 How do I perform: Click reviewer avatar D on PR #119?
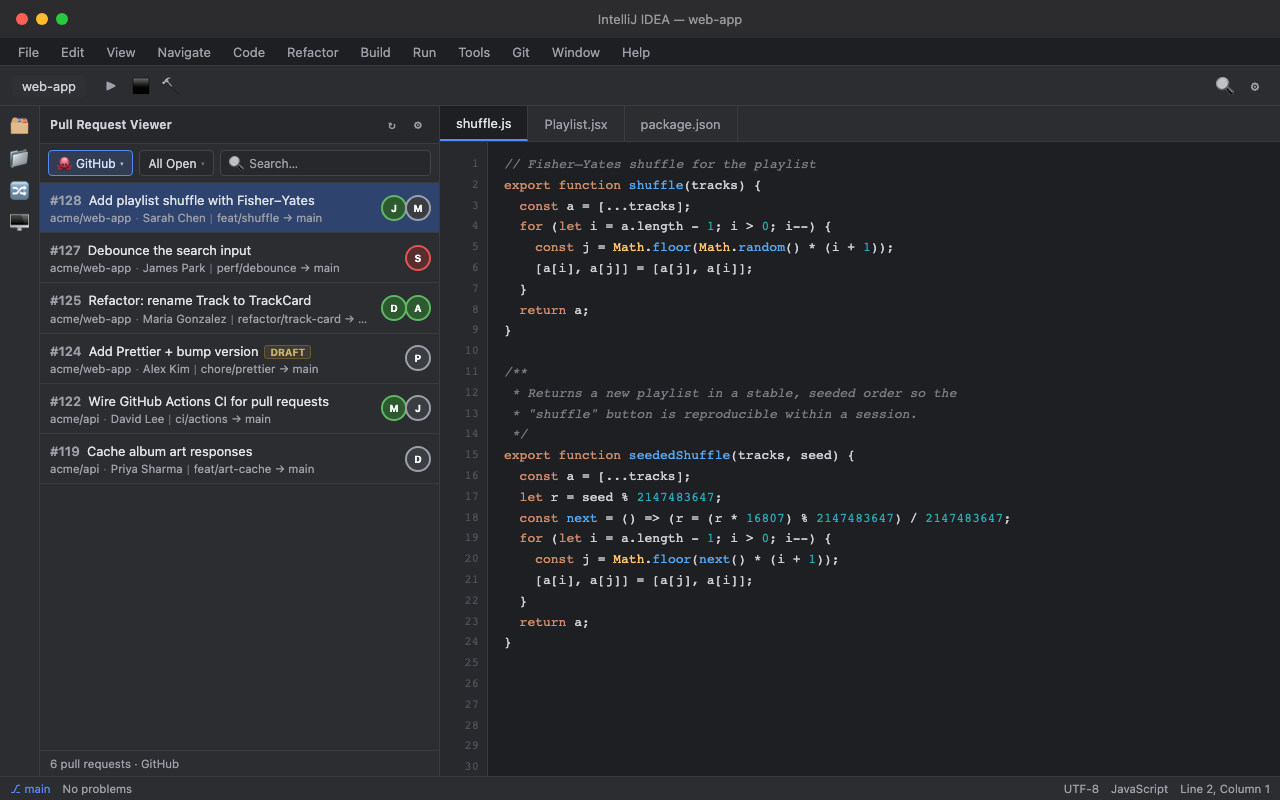click(418, 459)
